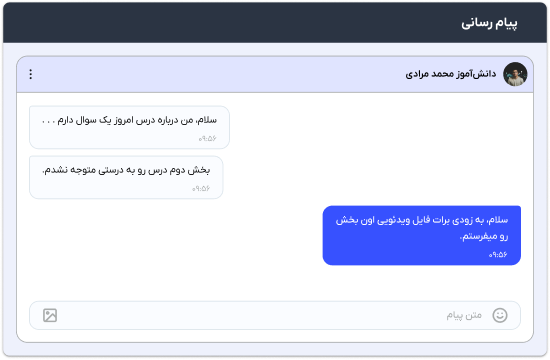550x360 pixels.
Task: Select the first received message about today's lesson
Action: pos(129,127)
